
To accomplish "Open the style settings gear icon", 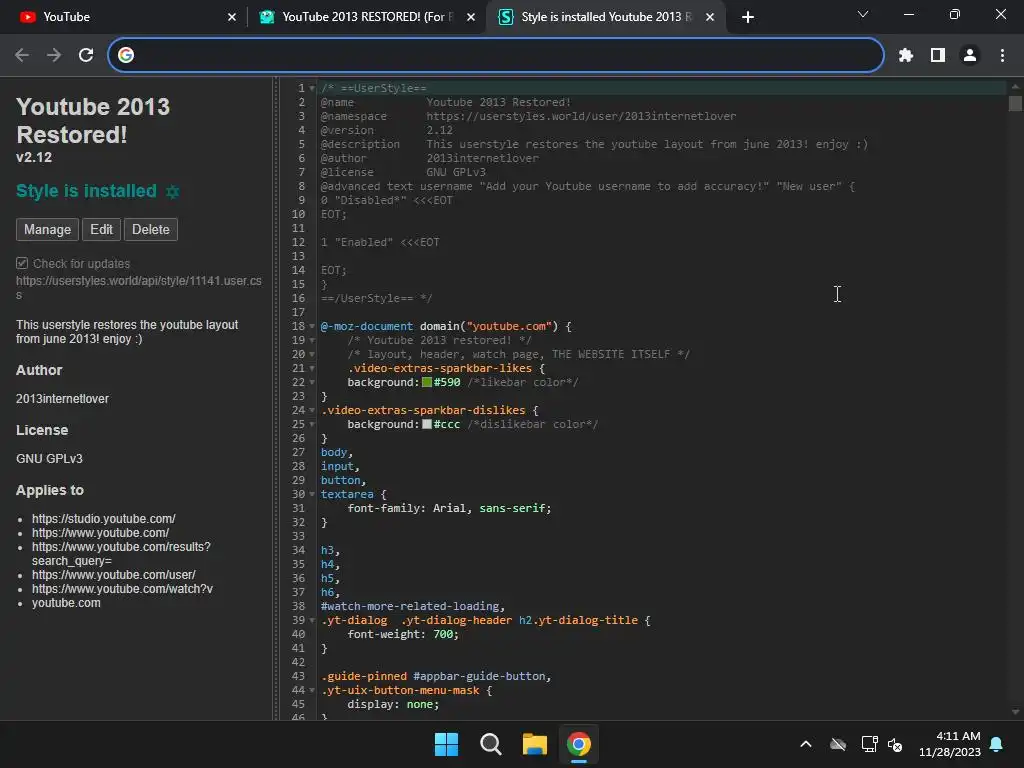I will pyautogui.click(x=172, y=191).
